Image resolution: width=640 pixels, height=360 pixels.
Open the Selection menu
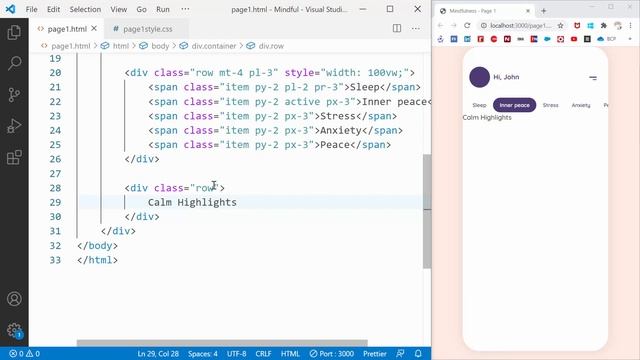(85, 9)
